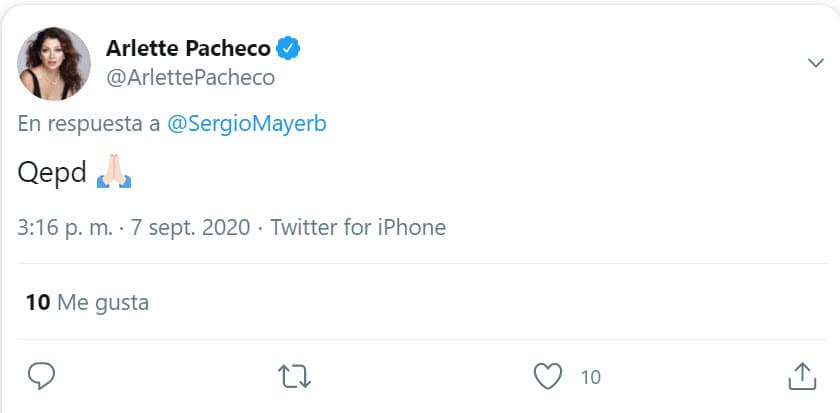View the Me gusta likes list
840x413 pixels.
(x=103, y=301)
